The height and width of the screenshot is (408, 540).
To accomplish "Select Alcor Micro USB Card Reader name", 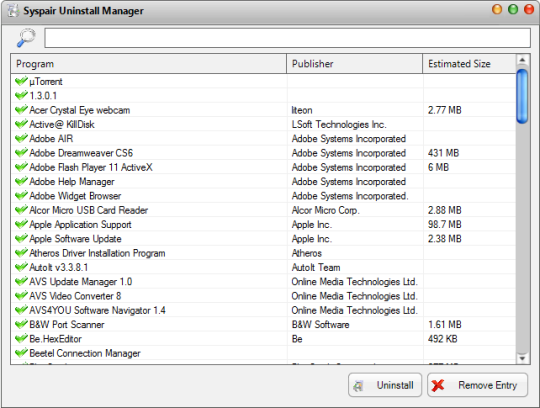I will pos(89,210).
